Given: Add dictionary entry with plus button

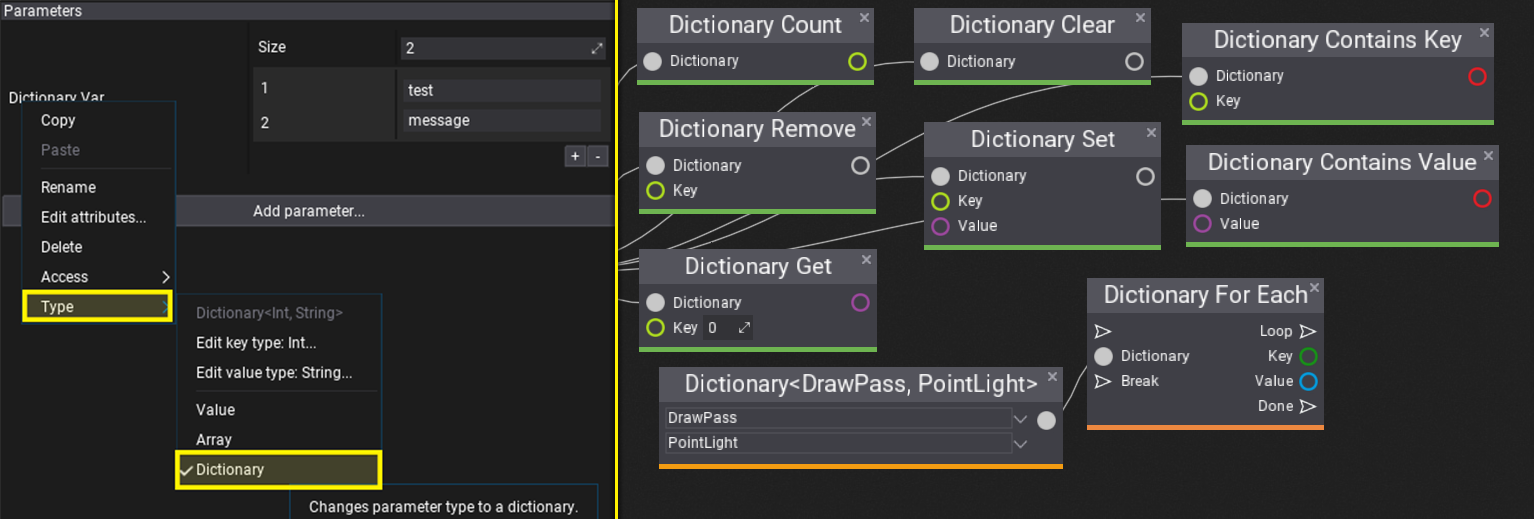Looking at the screenshot, I should [575, 156].
